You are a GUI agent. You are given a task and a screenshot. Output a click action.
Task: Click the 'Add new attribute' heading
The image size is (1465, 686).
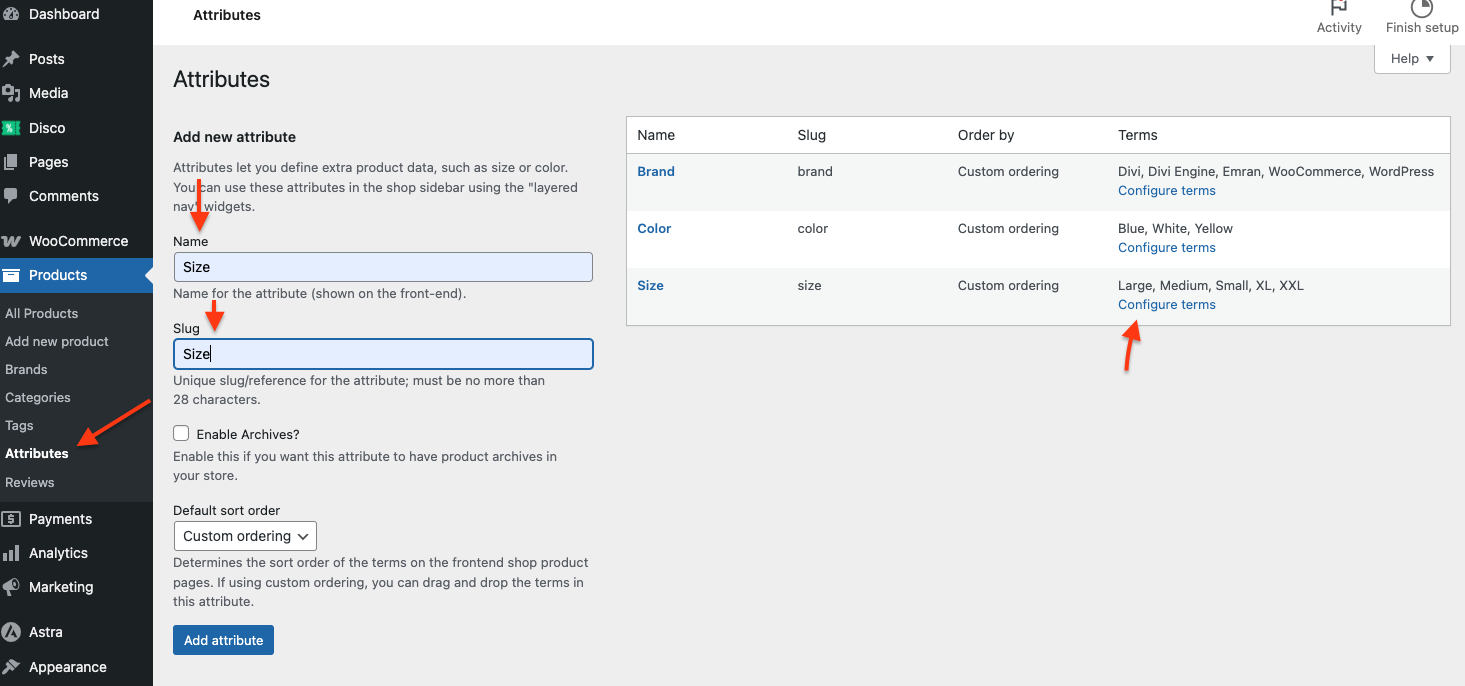235,137
